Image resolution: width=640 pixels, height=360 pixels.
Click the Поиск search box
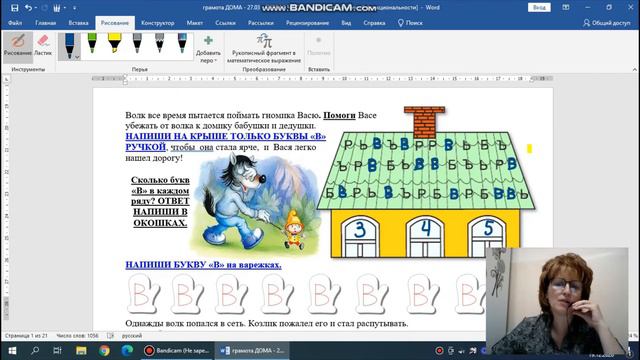pyautogui.click(x=411, y=23)
